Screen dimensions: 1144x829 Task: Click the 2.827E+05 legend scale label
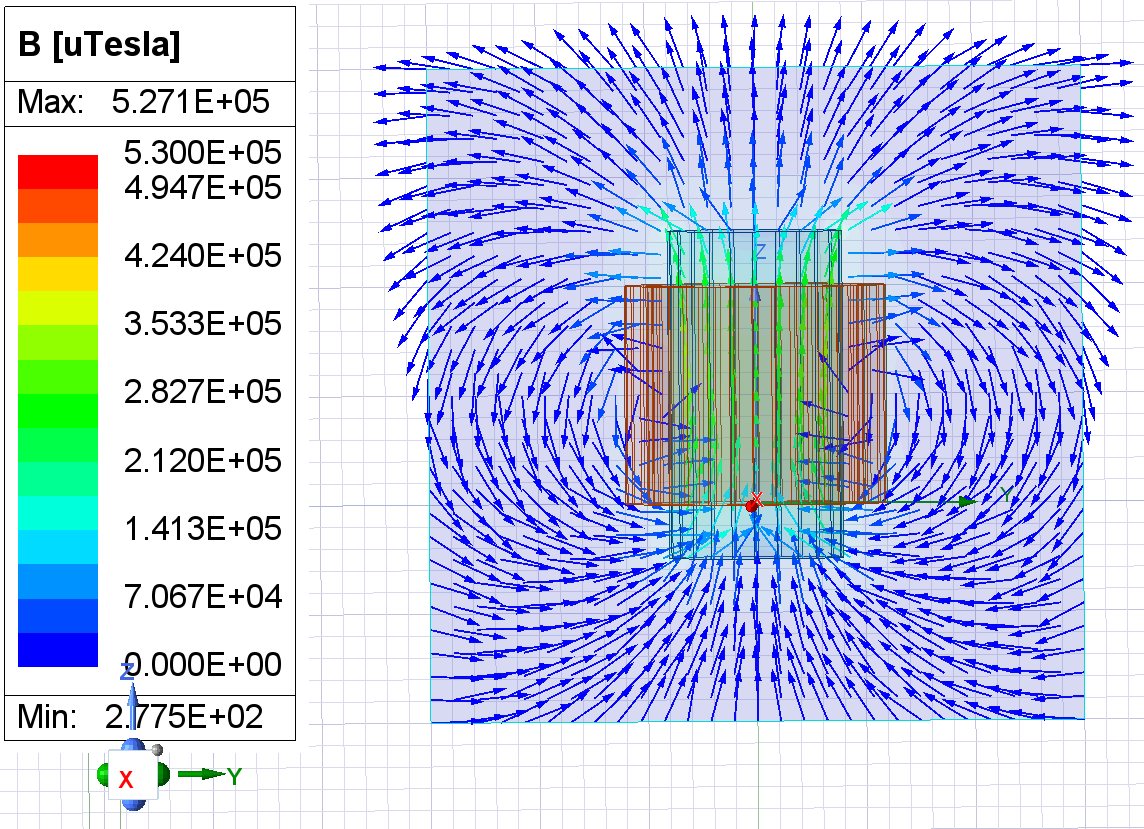(200, 392)
